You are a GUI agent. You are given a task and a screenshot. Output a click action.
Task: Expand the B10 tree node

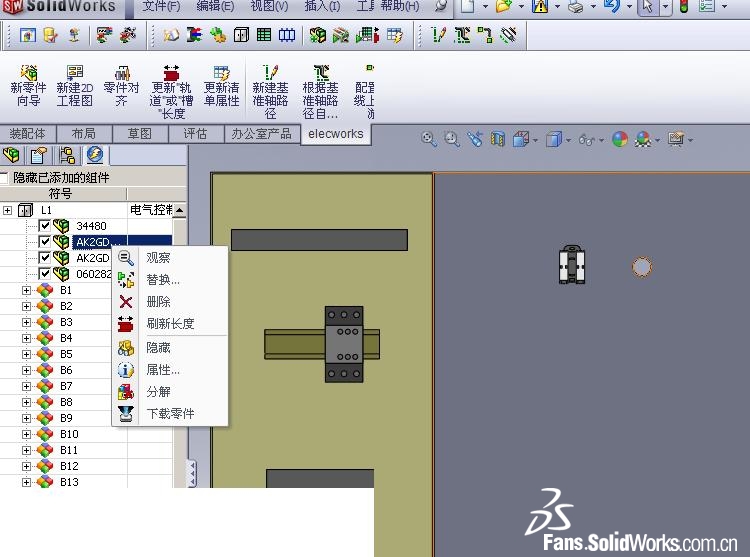tap(26, 434)
